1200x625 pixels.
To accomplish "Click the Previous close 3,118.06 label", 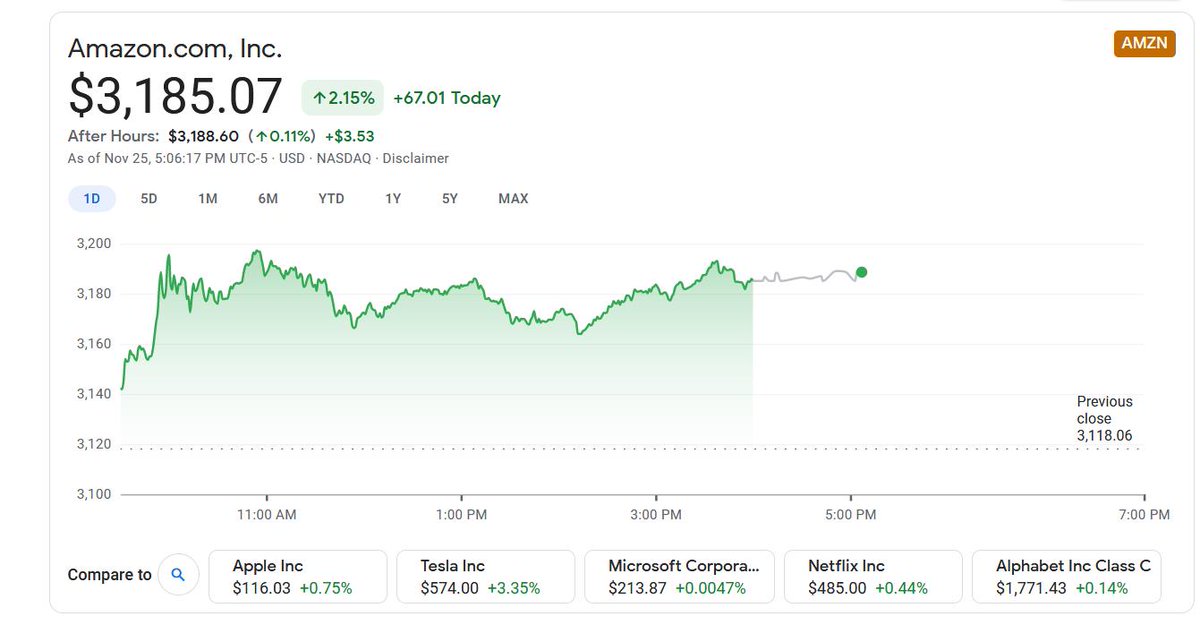I will coord(1105,419).
